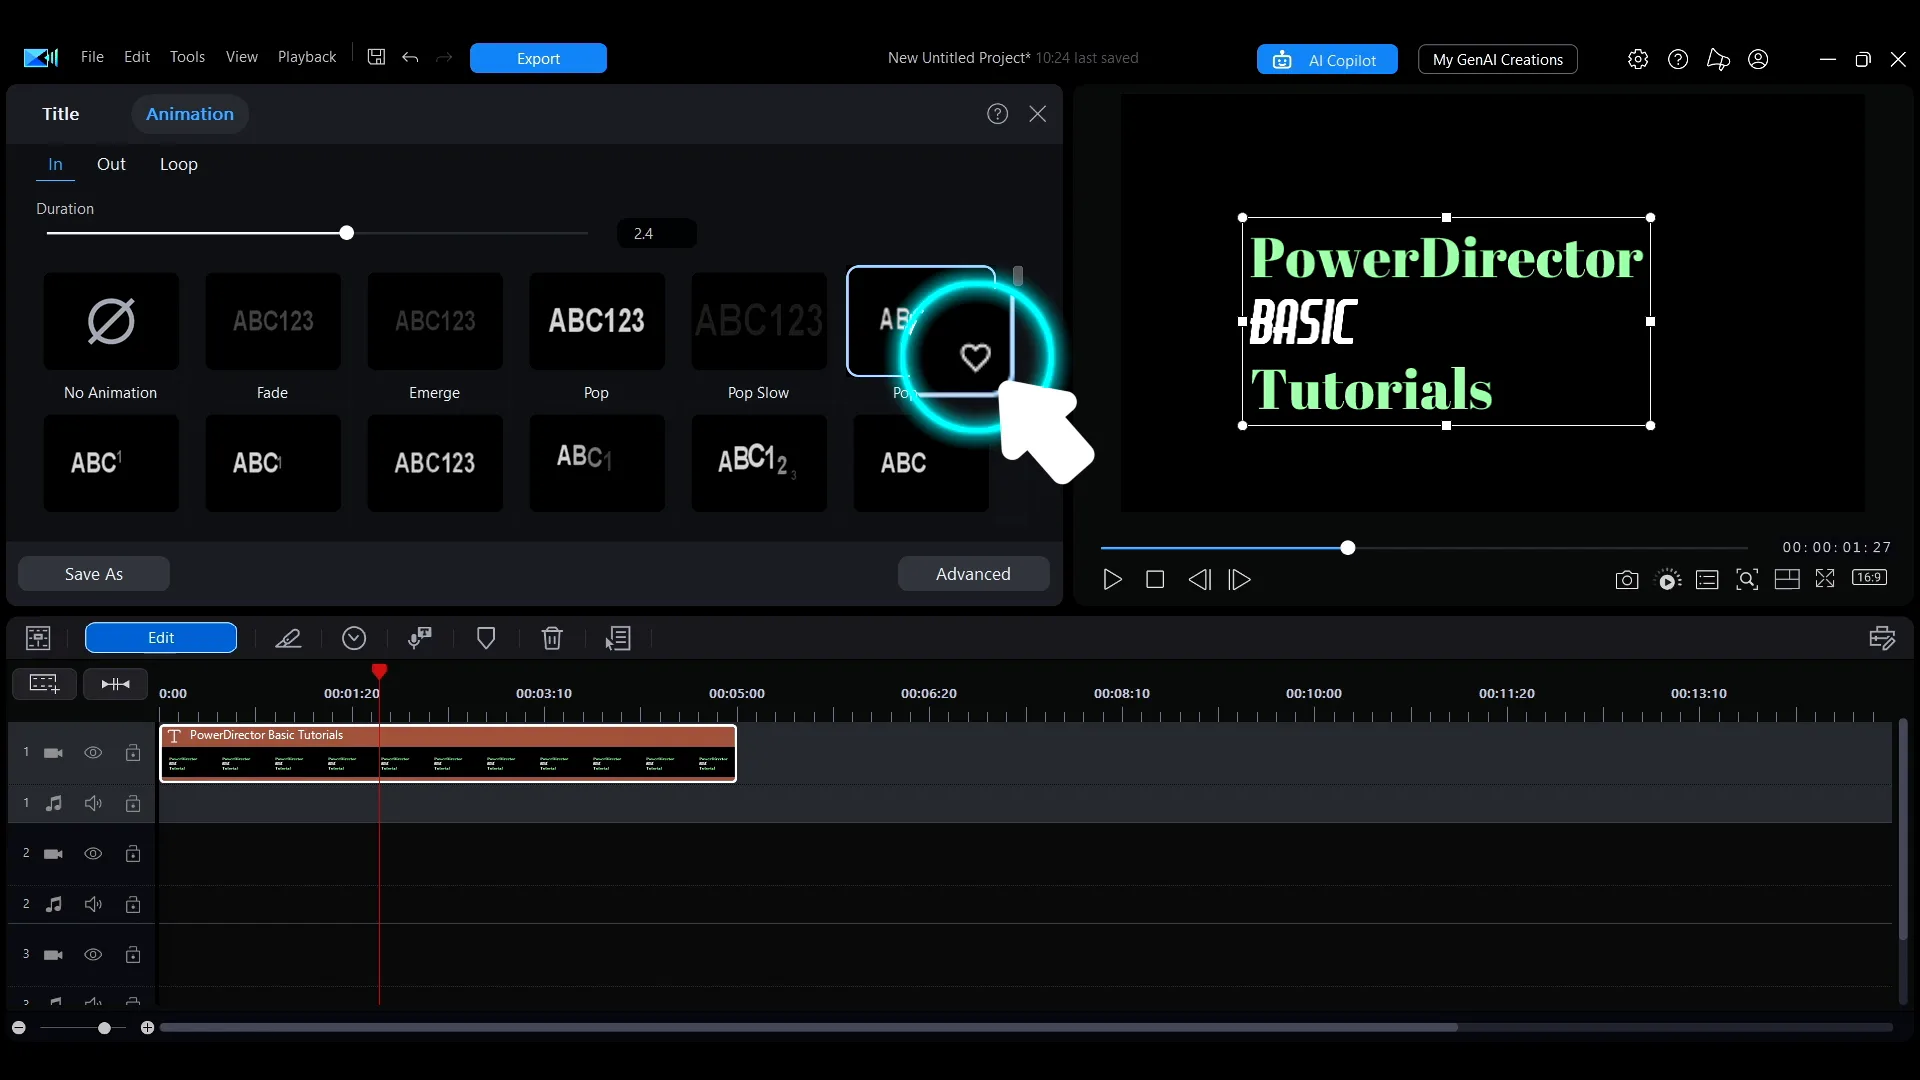The image size is (1920, 1080).
Task: Close the title animation panel
Action: (1038, 114)
